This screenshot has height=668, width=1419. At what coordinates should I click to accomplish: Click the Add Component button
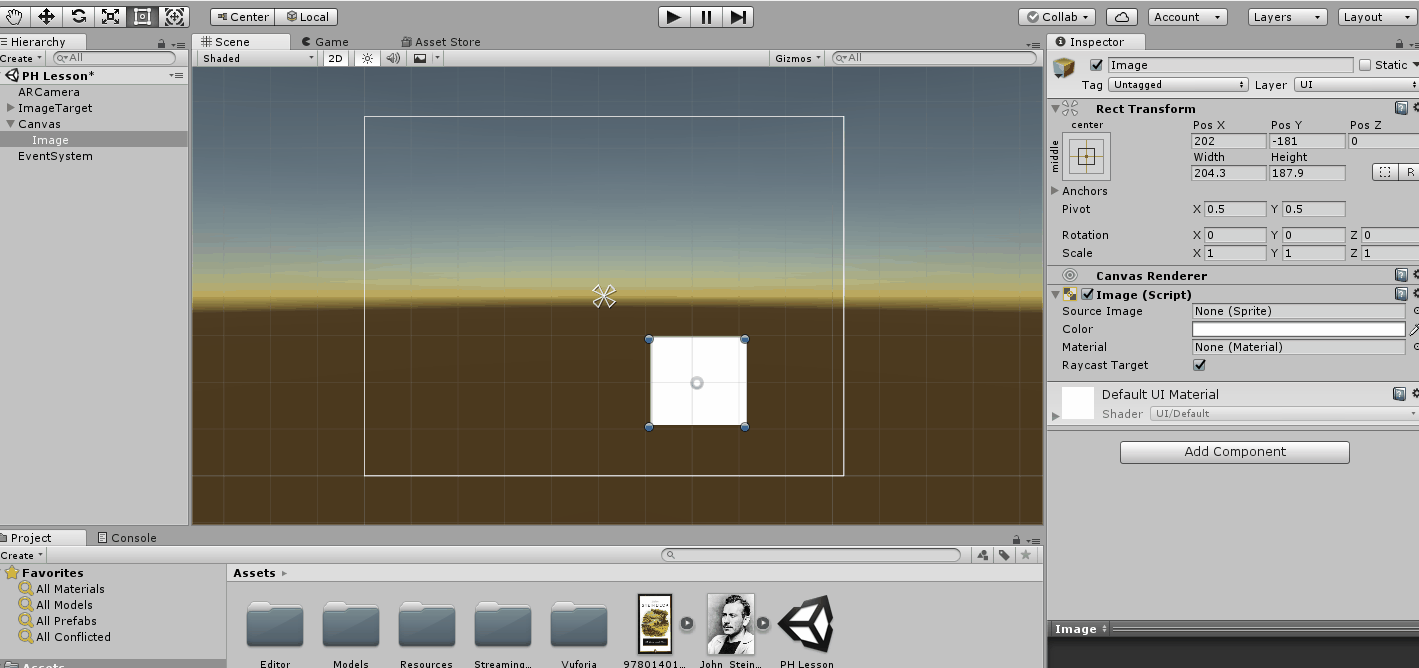[x=1234, y=452]
